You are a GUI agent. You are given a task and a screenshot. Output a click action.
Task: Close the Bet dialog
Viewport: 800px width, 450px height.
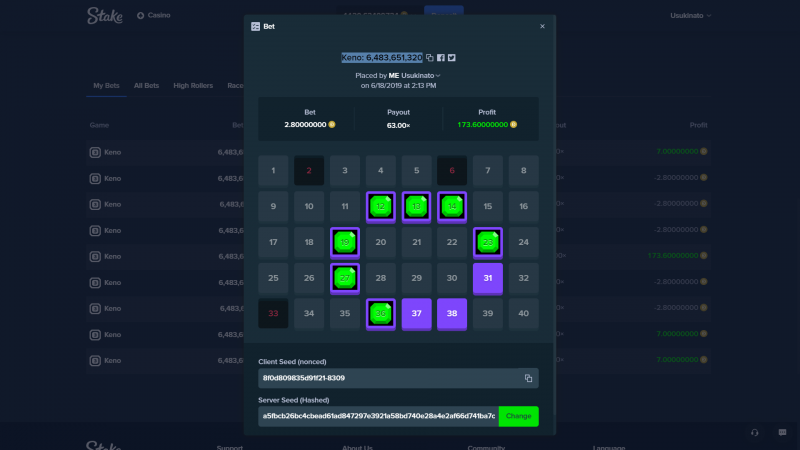(542, 27)
